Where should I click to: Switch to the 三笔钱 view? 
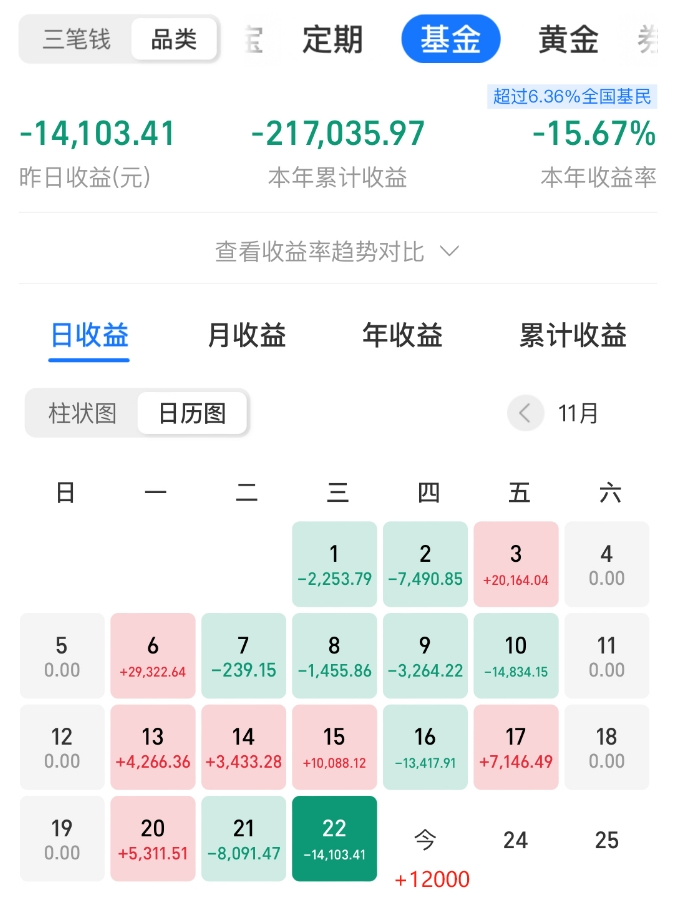pos(76,40)
